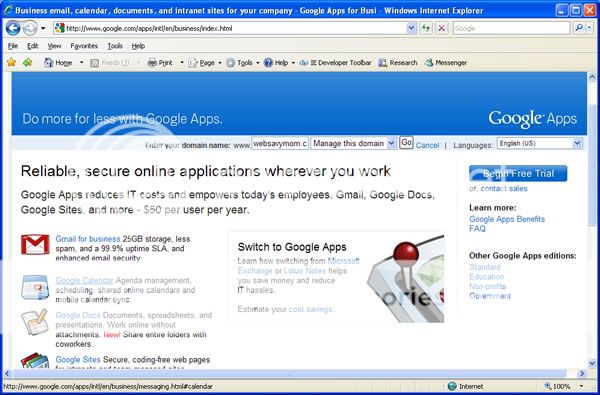The image size is (600, 395).
Task: Click the Gmail envelope icon
Action: click(x=35, y=245)
